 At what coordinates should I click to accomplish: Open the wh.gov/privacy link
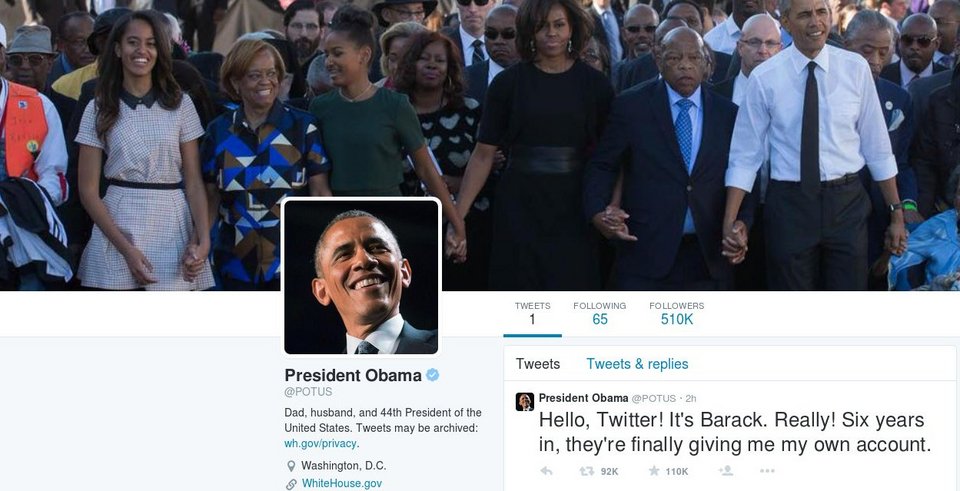click(x=321, y=443)
